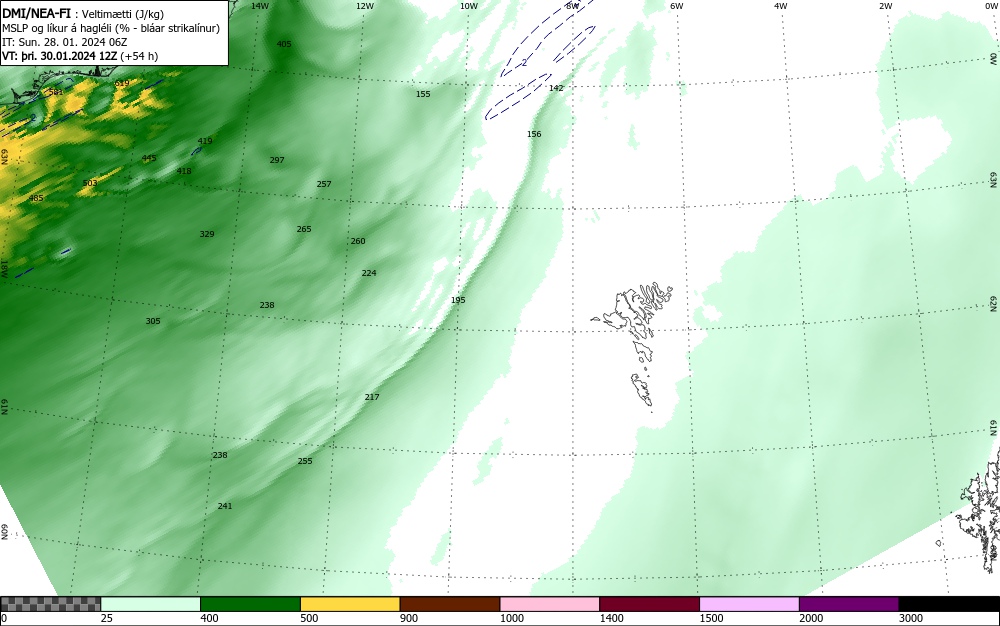Click the 60N latitude label
The height and width of the screenshot is (626, 1000).
coord(4,532)
